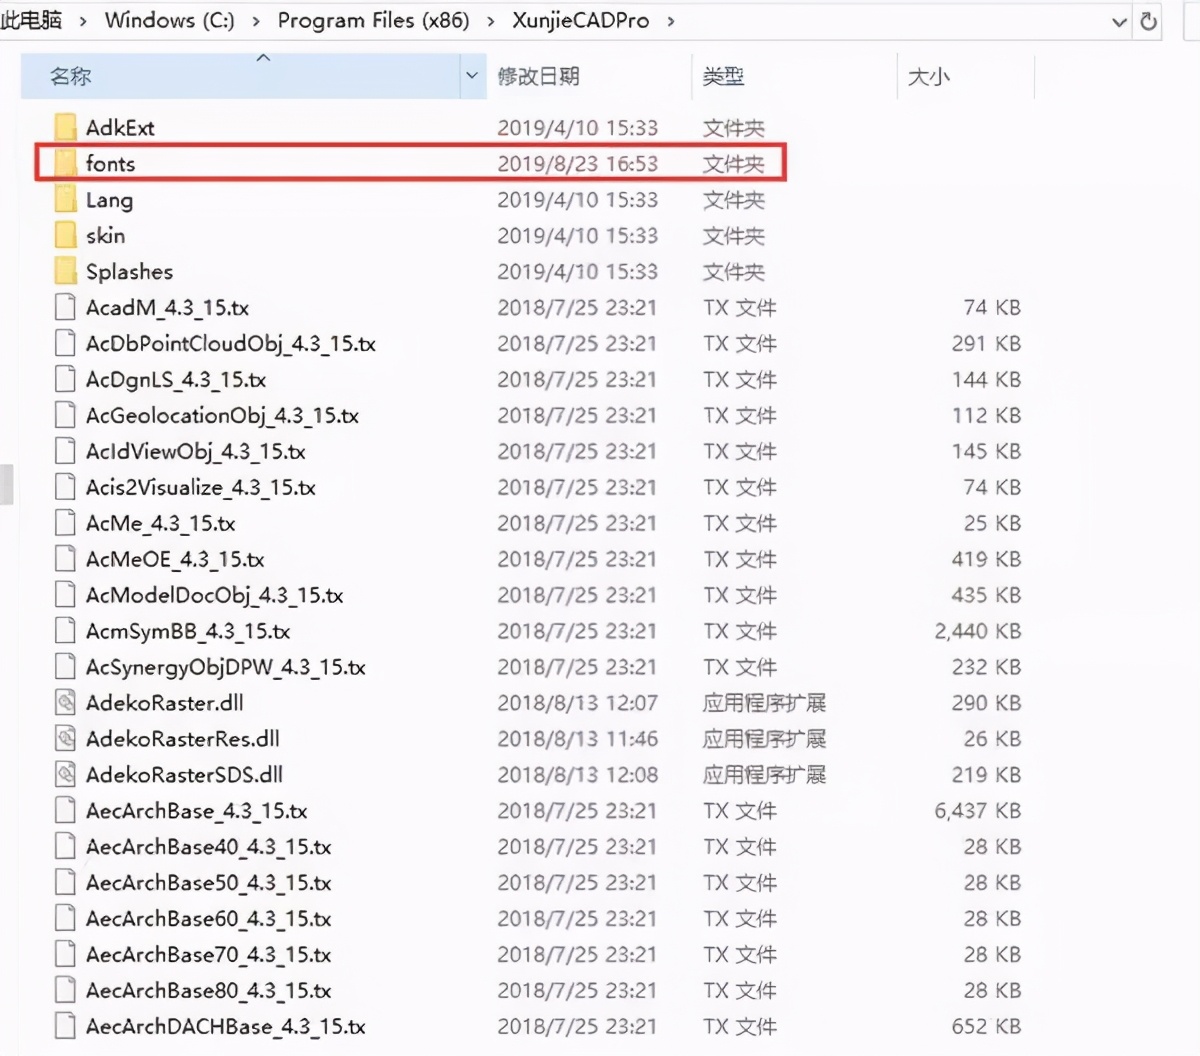
Task: Click the 2019/8/23 16:53 date of fonts
Action: (578, 163)
